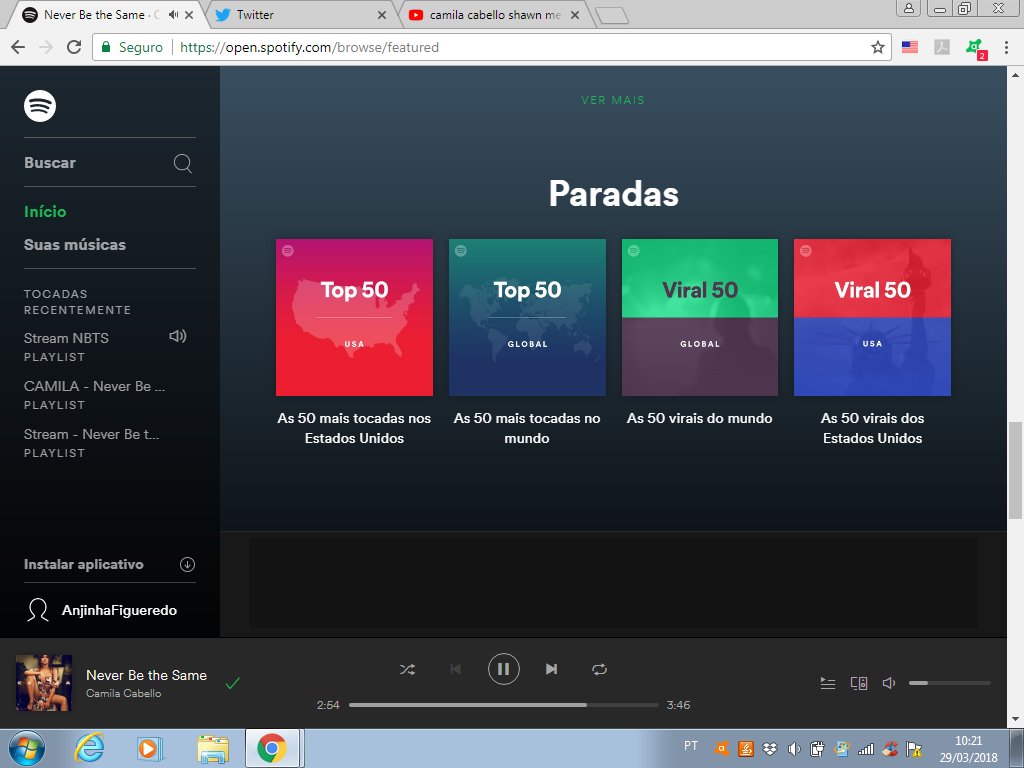
Task: Open the Stream NBTS playlist
Action: (x=66, y=338)
